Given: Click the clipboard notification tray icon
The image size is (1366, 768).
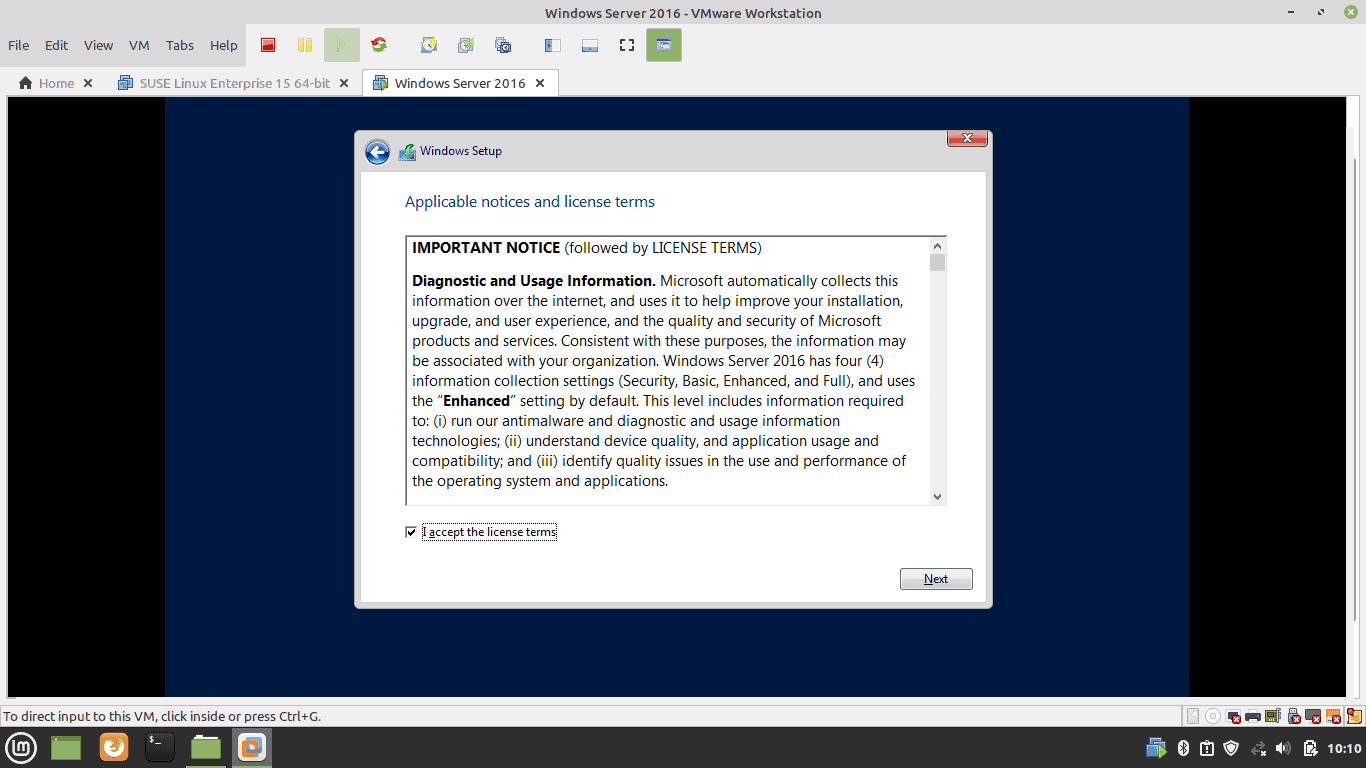Looking at the screenshot, I should 1207,748.
